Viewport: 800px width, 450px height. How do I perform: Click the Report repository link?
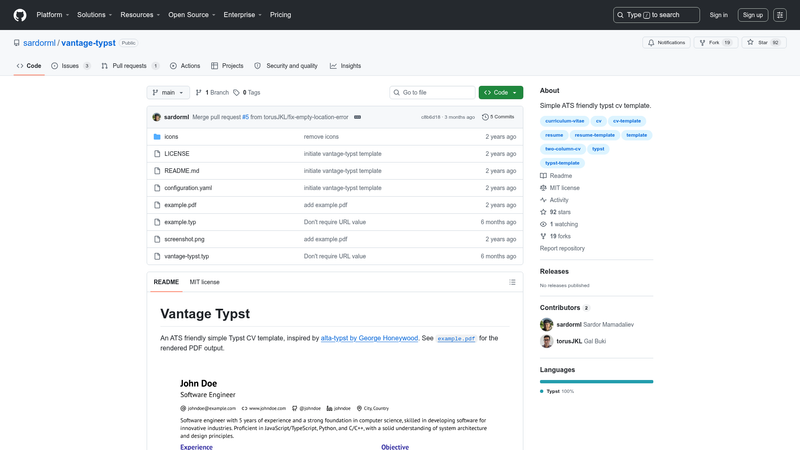point(562,248)
